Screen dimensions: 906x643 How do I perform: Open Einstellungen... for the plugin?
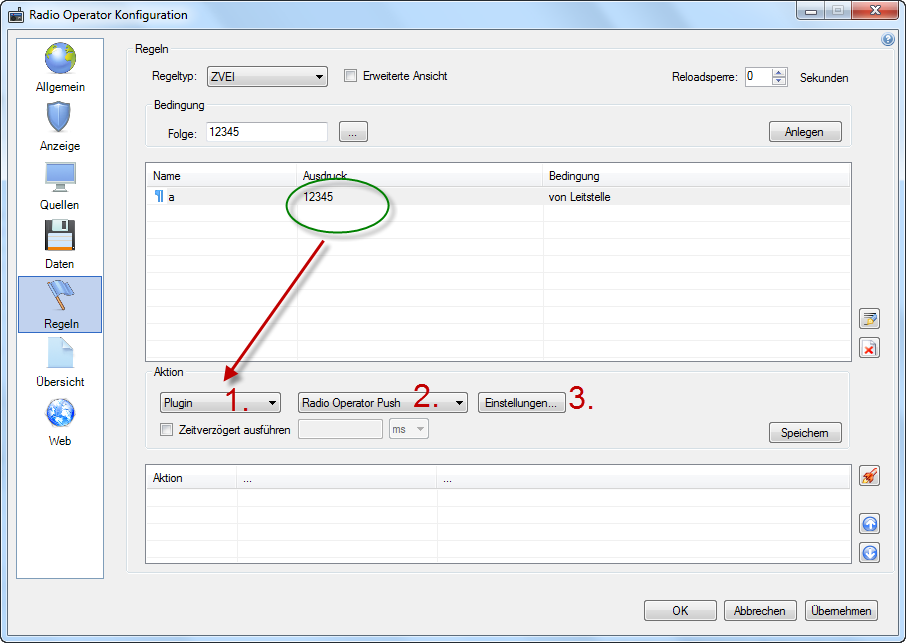click(521, 403)
